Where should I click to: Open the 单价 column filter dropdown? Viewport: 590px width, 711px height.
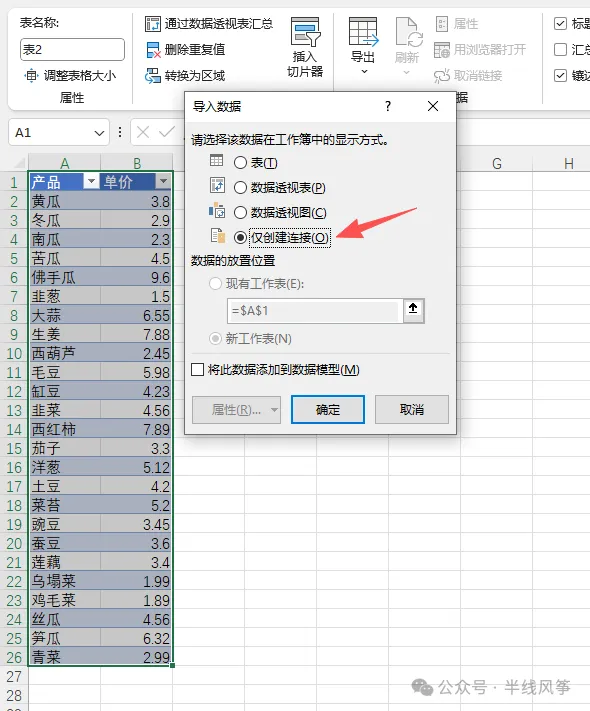point(163,182)
